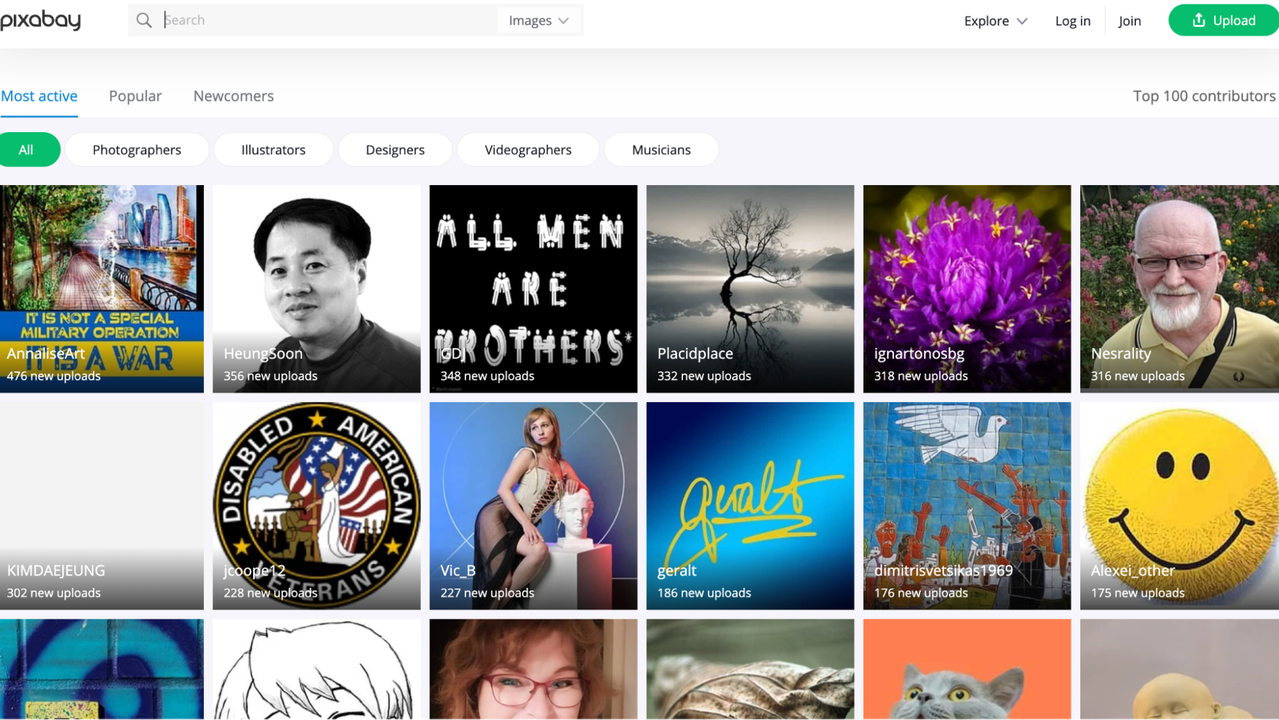Viewport: 1279px width, 720px height.
Task: Expand the Explore menu
Action: click(x=995, y=20)
